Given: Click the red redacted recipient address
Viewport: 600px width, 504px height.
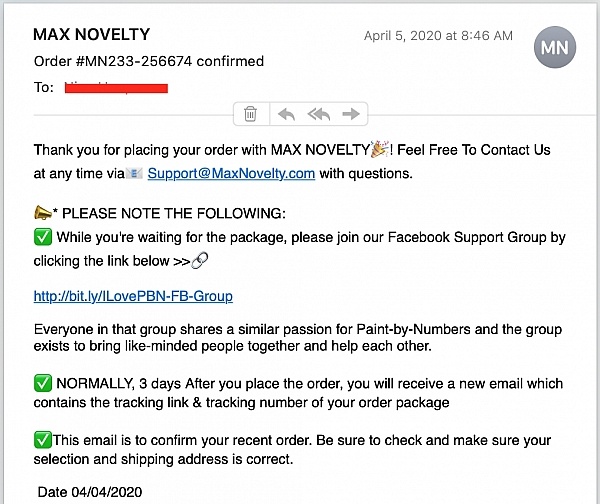Looking at the screenshot, I should [116, 88].
